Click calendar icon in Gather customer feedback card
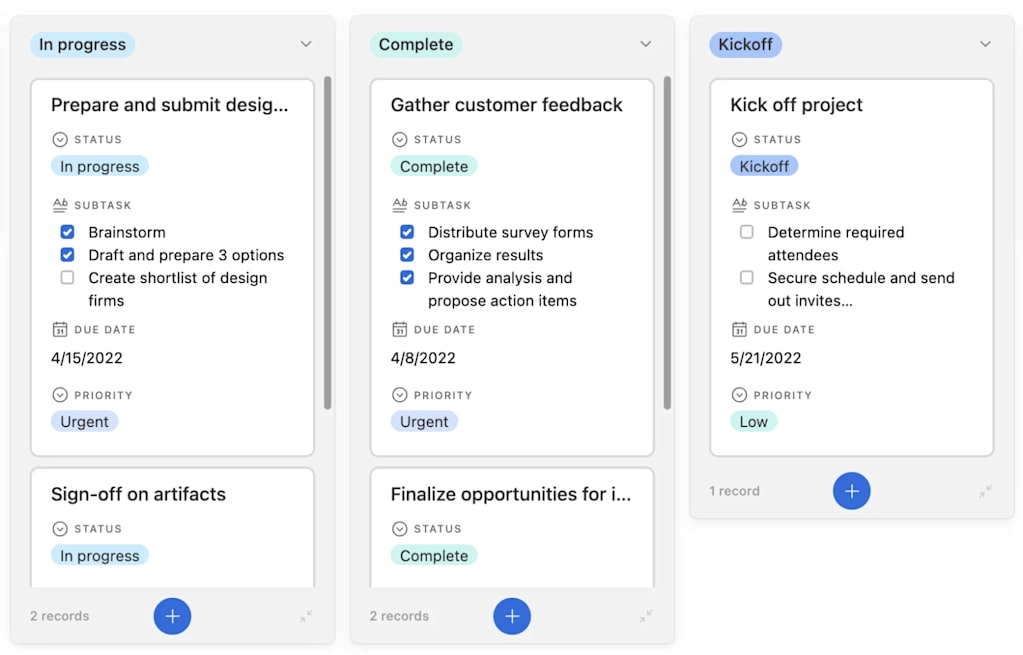The width and height of the screenshot is (1023, 655). point(400,329)
